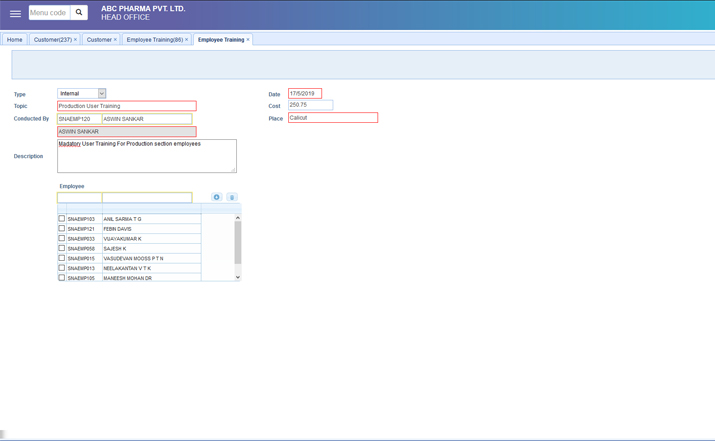Viewport: 715px width, 441px height.
Task: Click the Description box resize handle
Action: point(233,170)
